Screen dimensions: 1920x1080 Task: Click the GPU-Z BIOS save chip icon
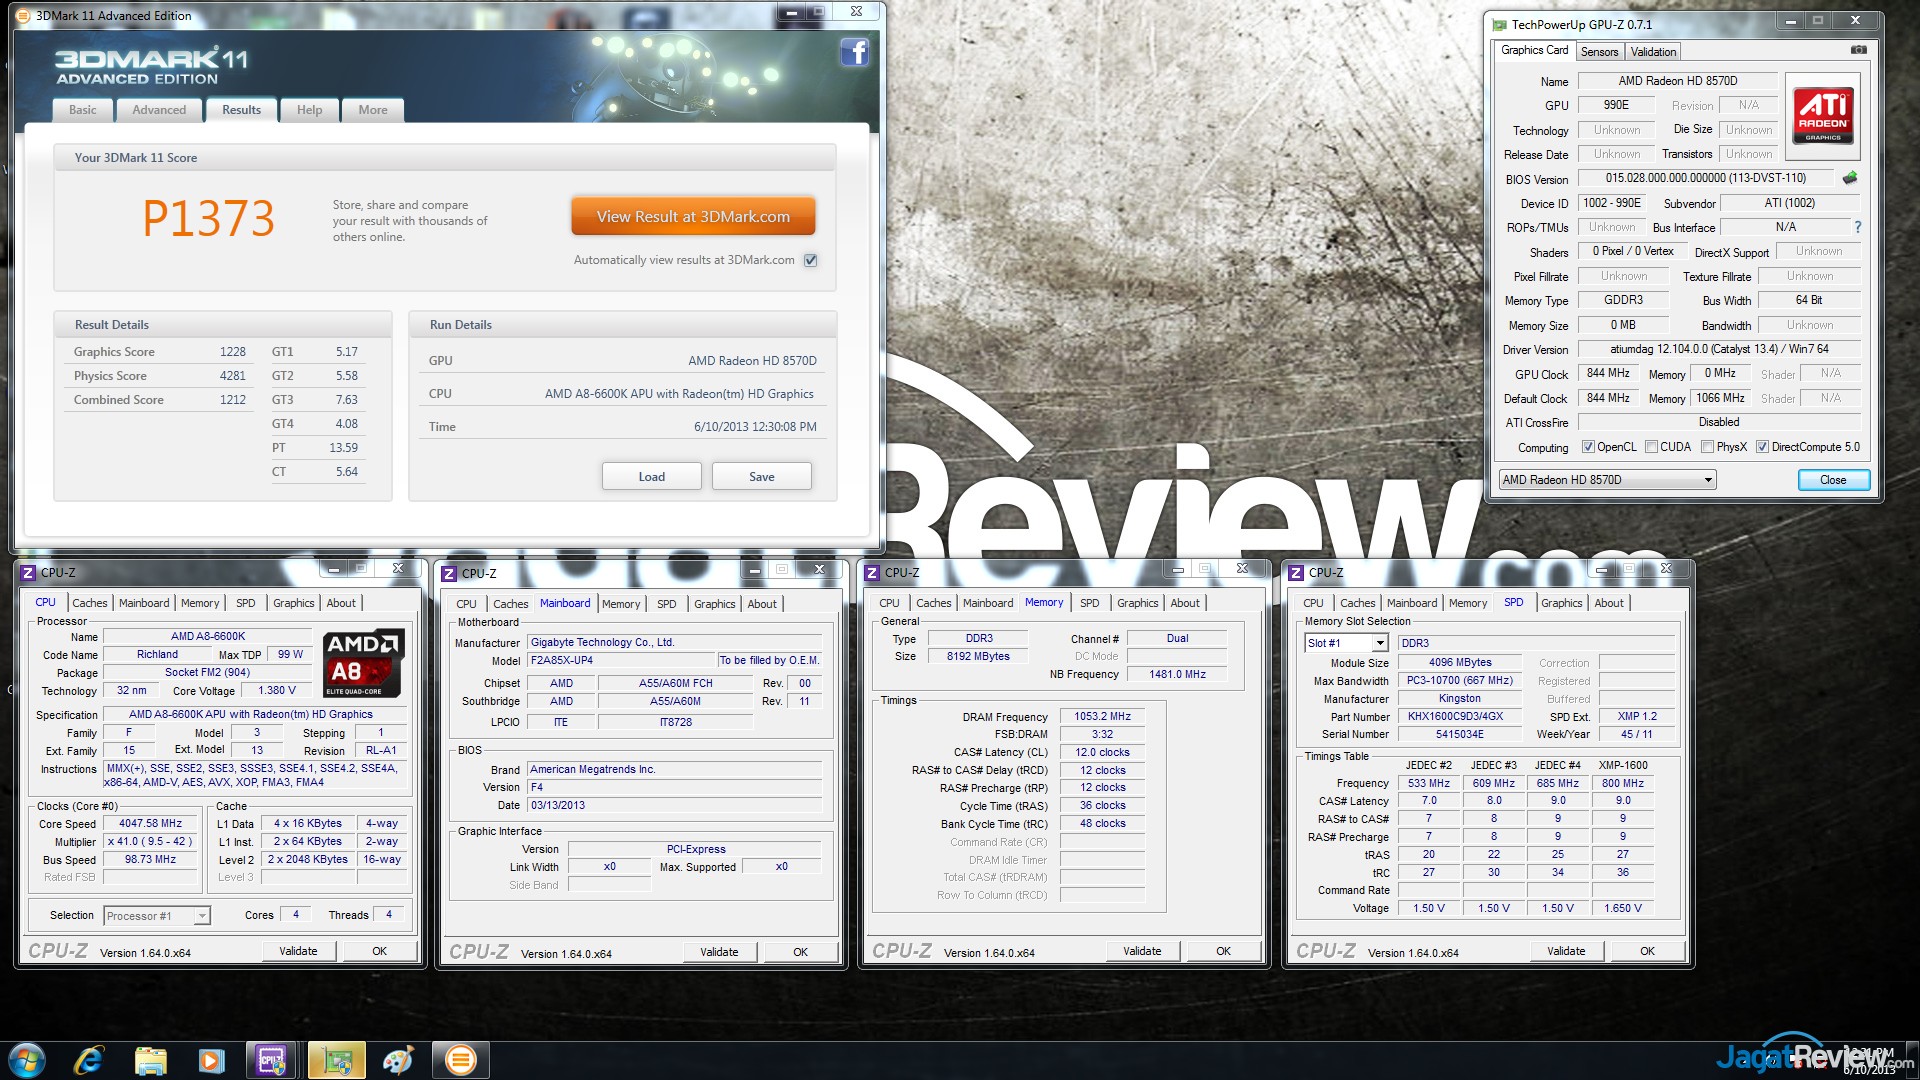click(1849, 178)
